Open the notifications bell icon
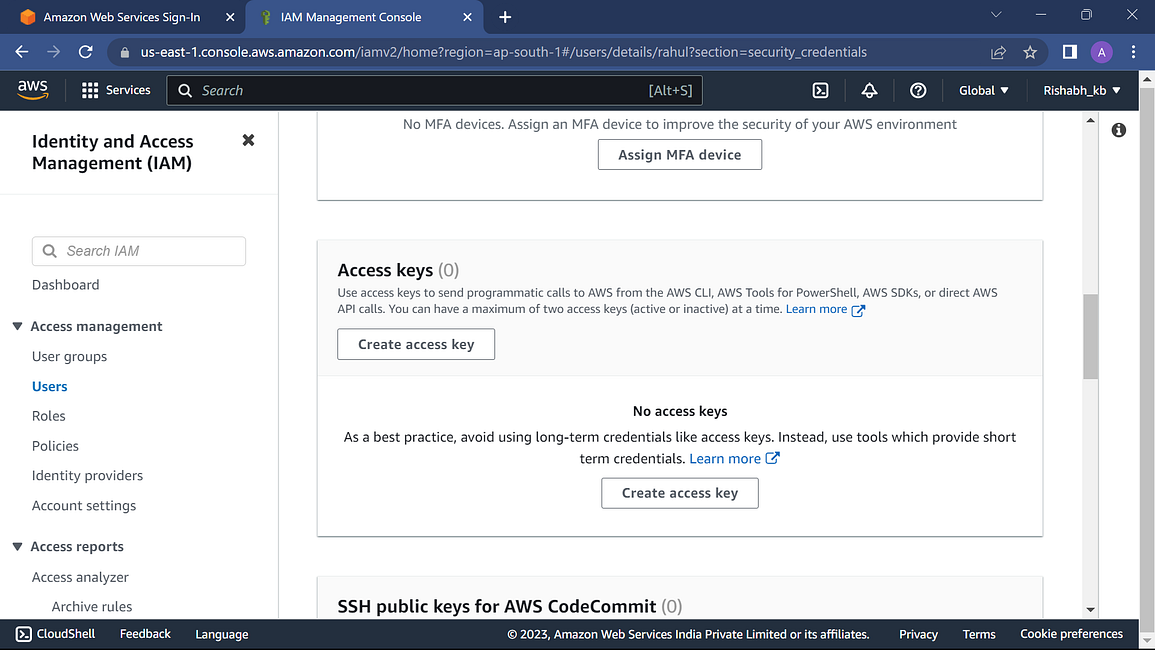Viewport: 1155px width, 650px height. (869, 90)
